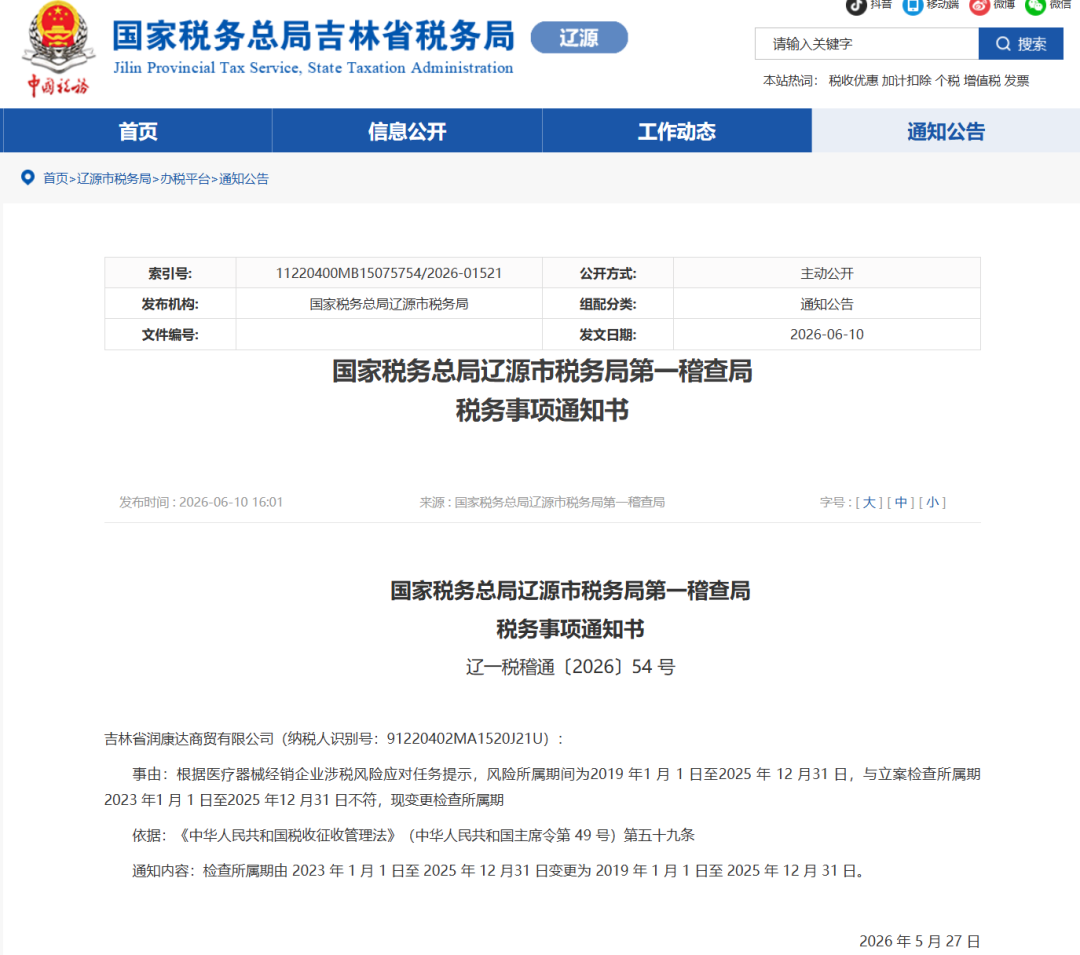
Task: Click the 来源 source line under the title
Action: click(542, 503)
